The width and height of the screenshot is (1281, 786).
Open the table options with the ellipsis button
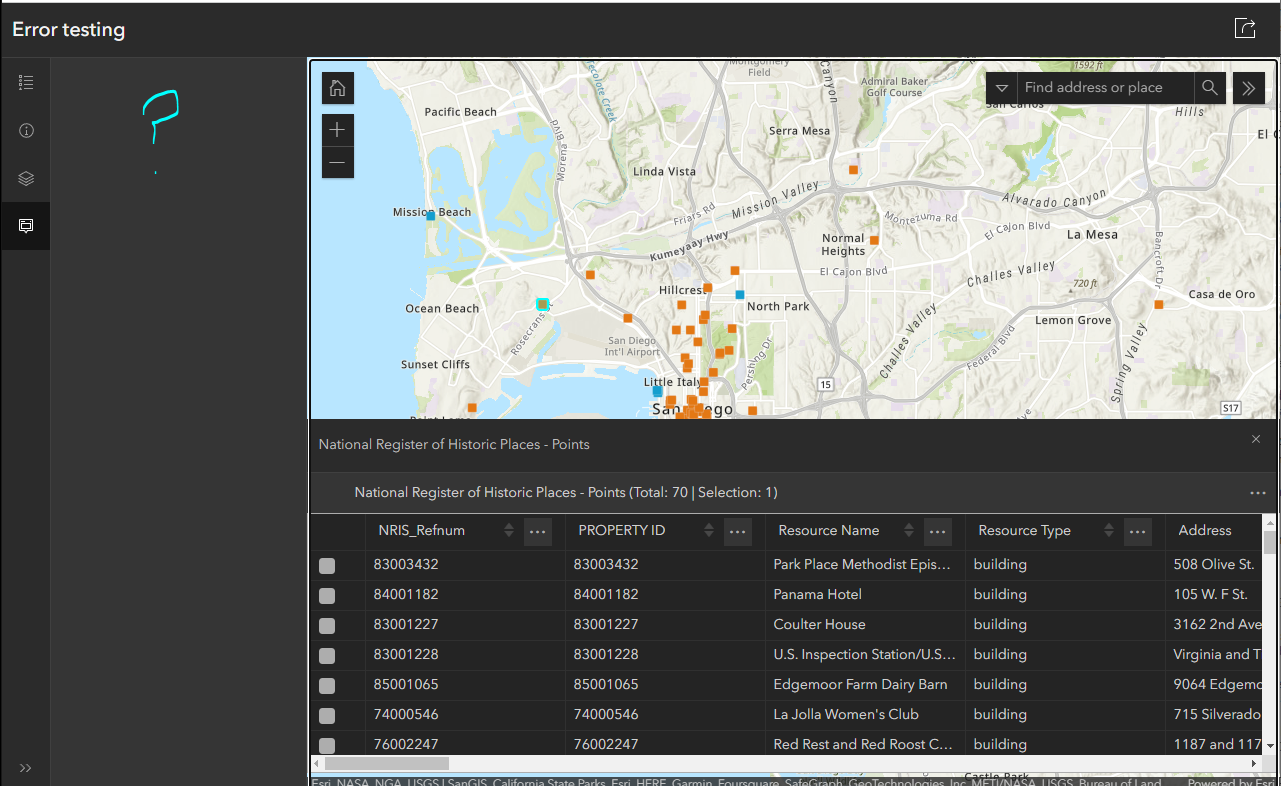coord(1257,492)
